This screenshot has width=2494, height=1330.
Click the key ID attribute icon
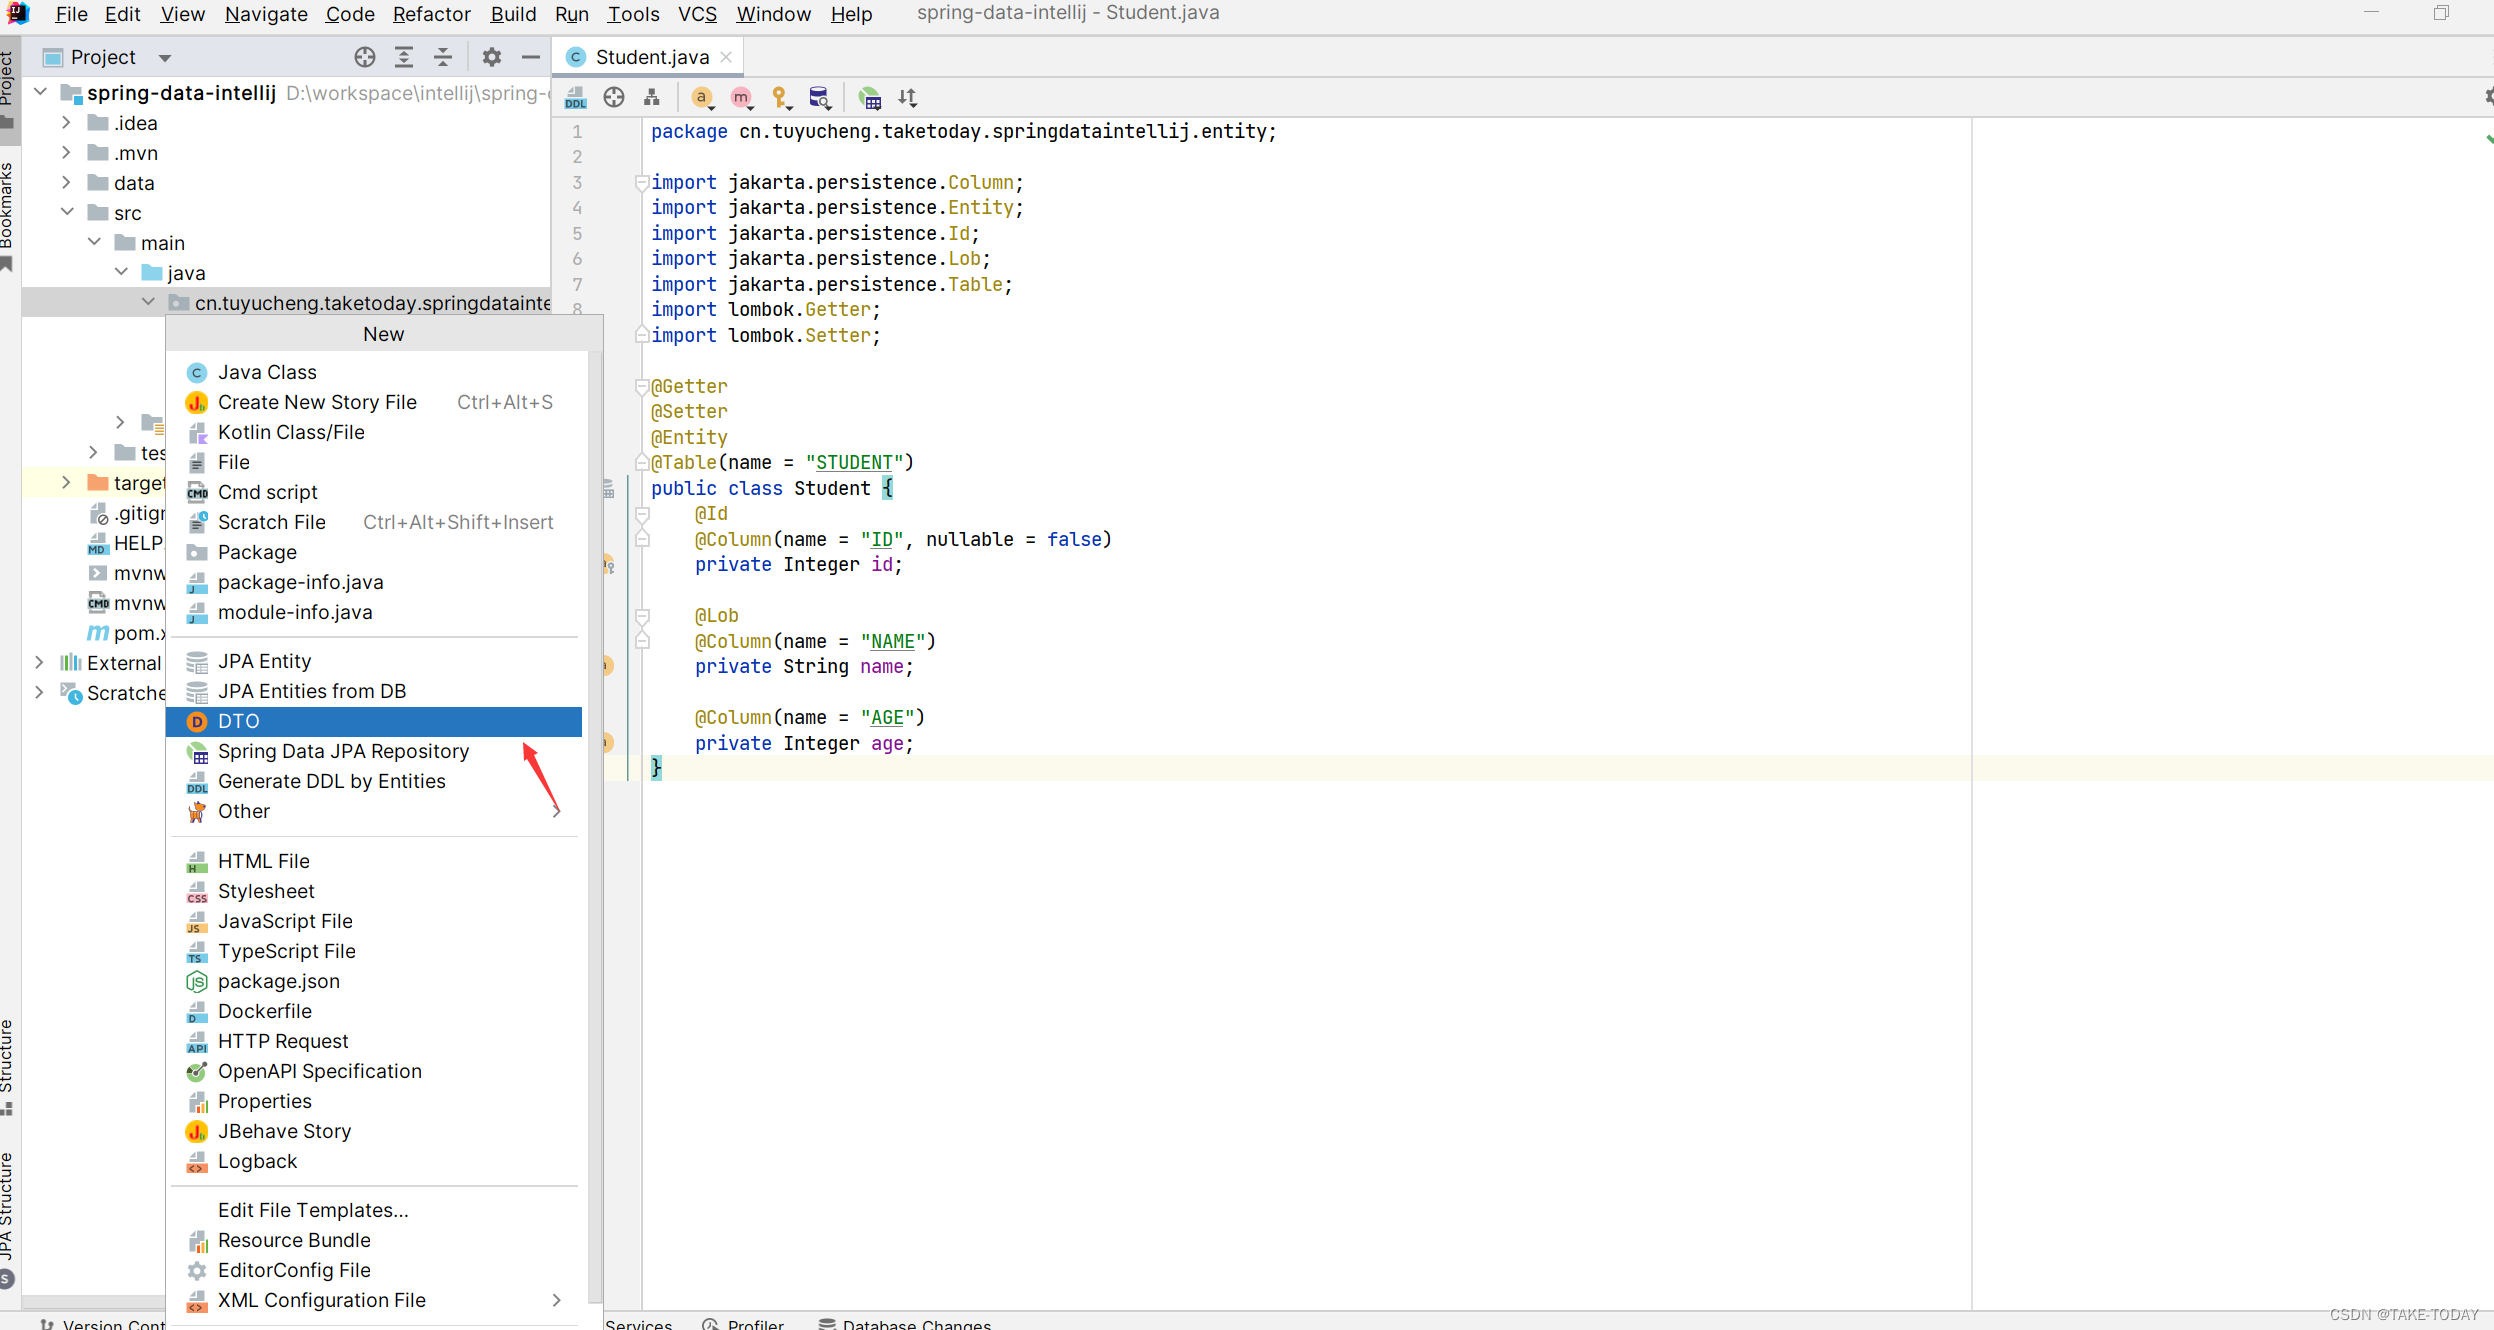(x=780, y=98)
